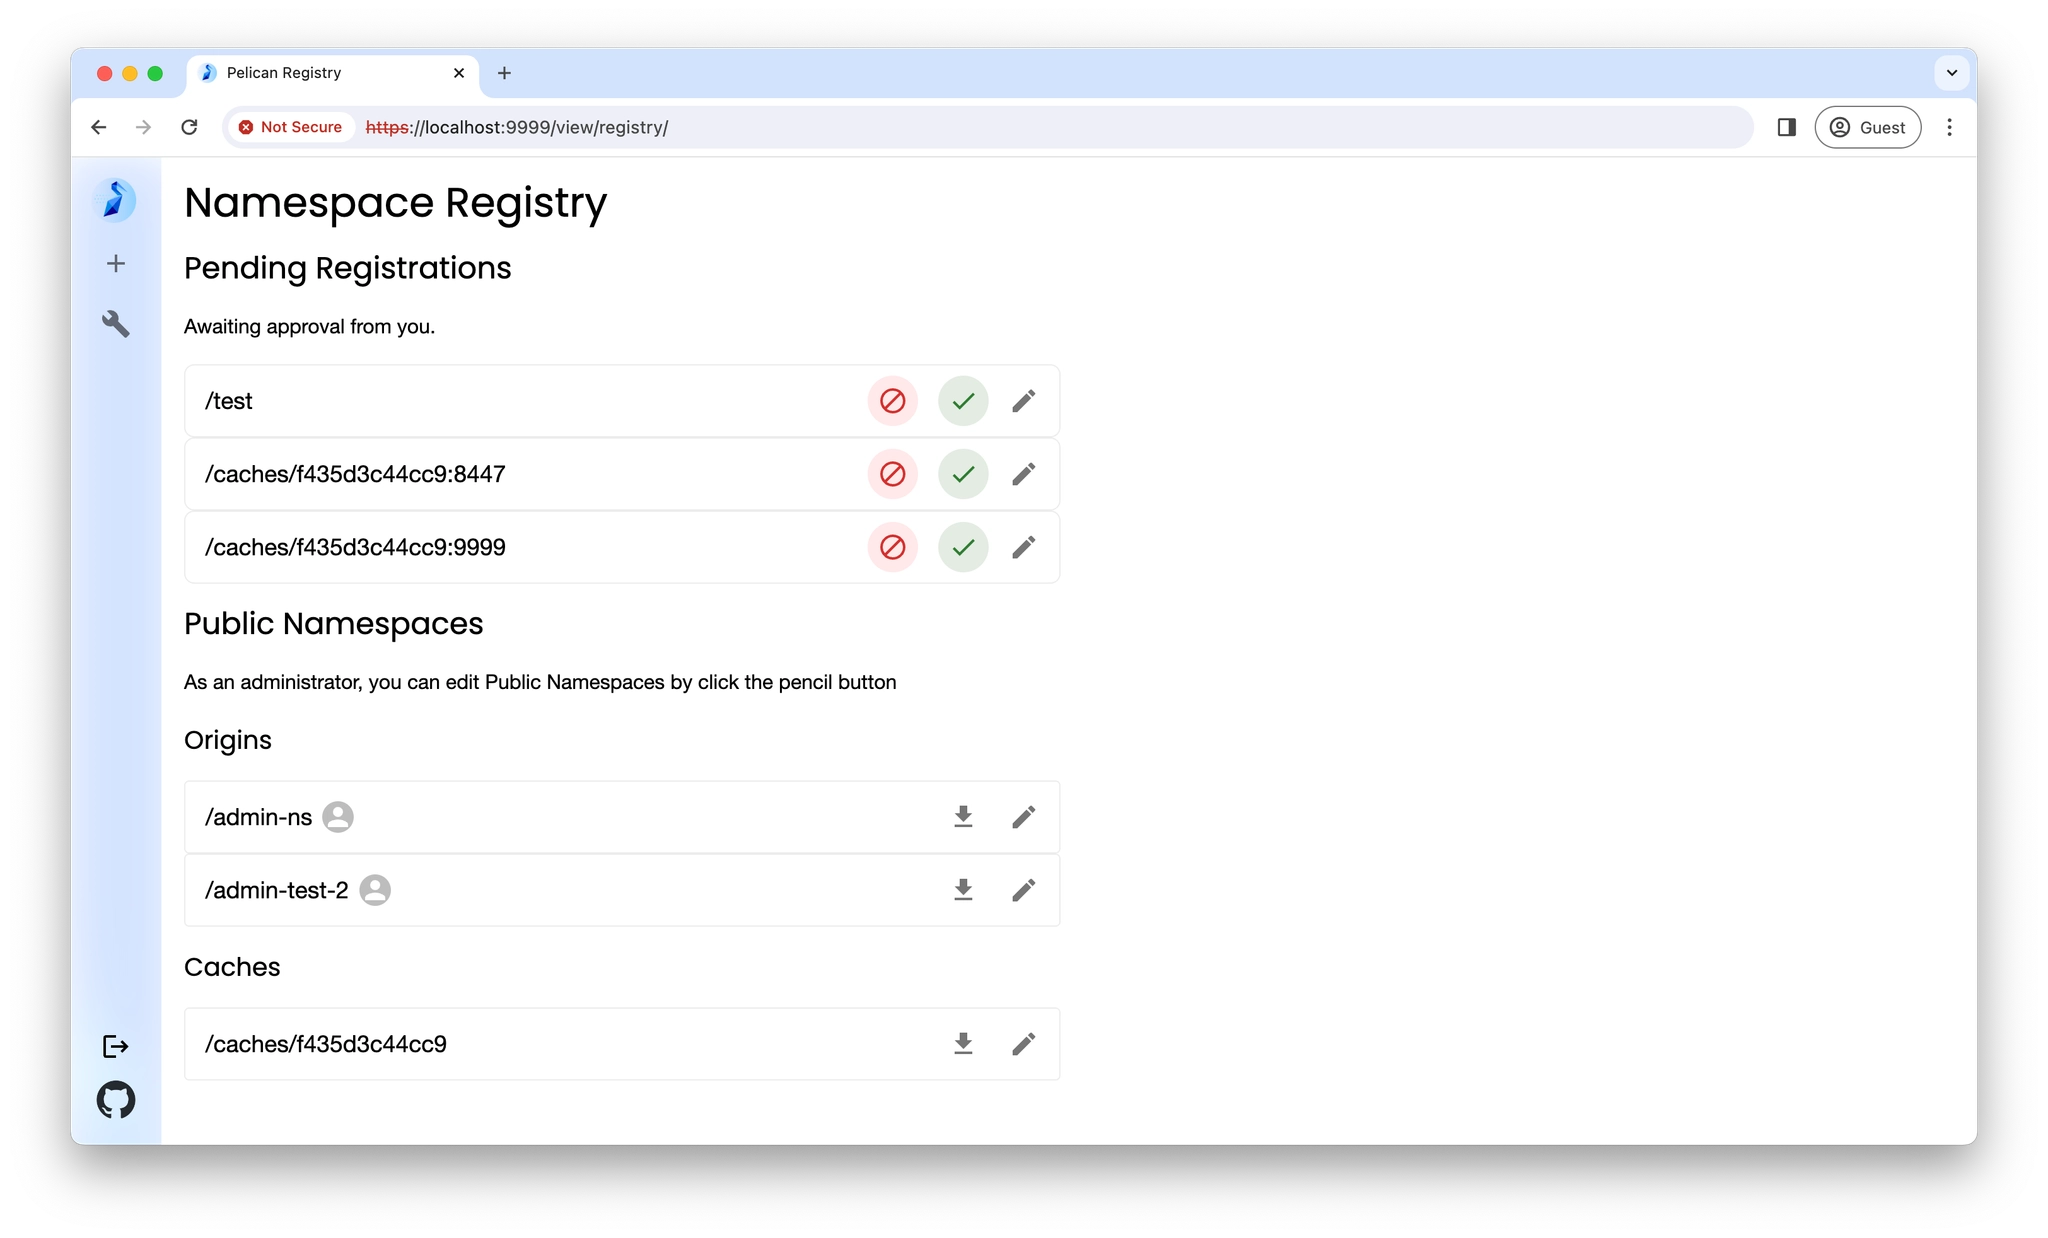Click the edit pencil icon for /test
The image size is (2048, 1238).
[1024, 399]
